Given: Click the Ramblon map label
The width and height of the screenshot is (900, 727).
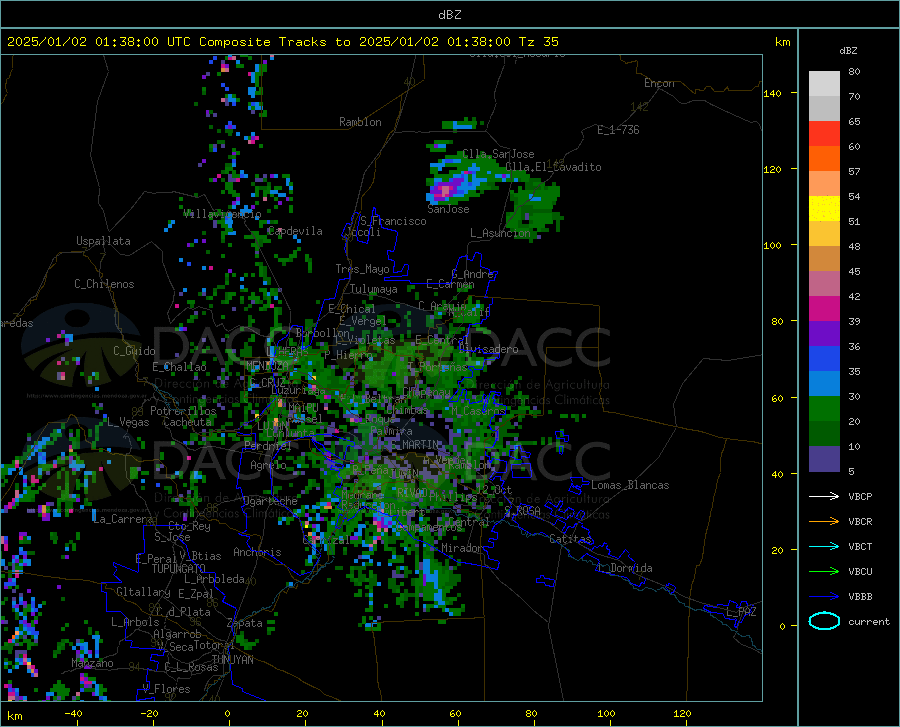Looking at the screenshot, I should coord(360,122).
